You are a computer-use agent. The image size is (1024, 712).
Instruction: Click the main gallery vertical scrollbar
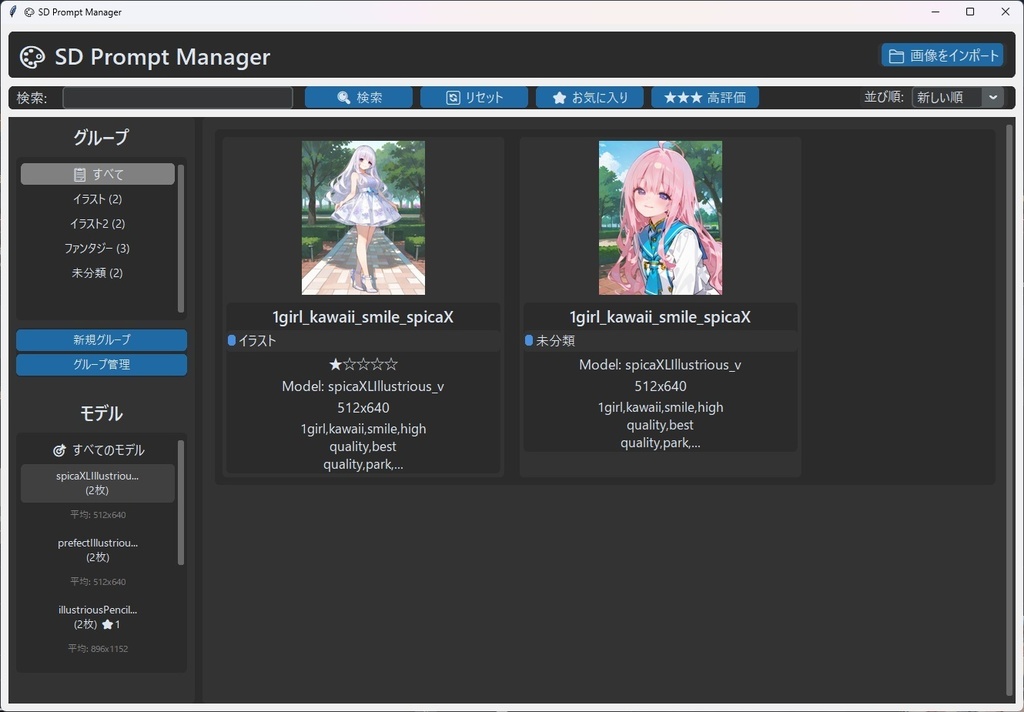click(1010, 410)
